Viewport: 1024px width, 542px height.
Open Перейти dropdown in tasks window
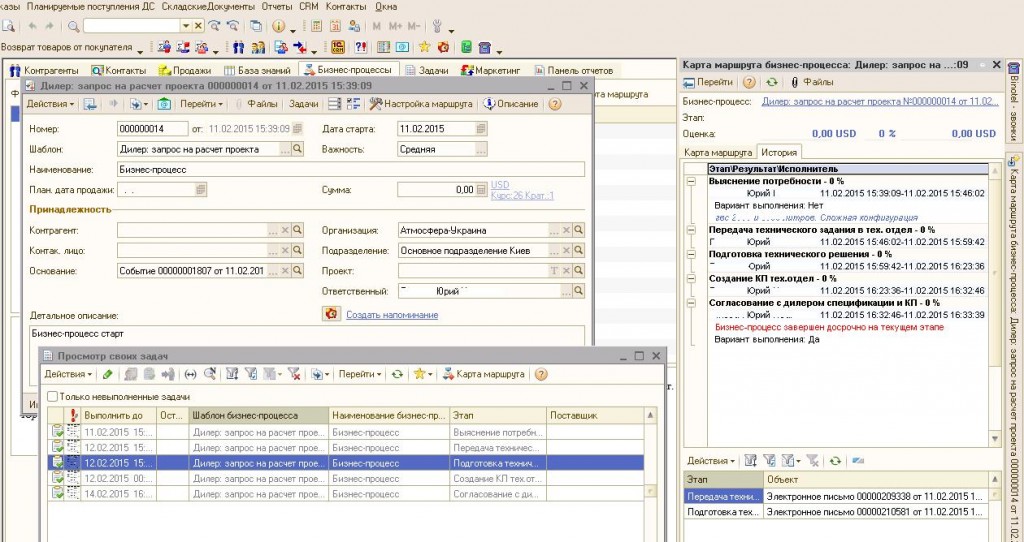pyautogui.click(x=360, y=374)
